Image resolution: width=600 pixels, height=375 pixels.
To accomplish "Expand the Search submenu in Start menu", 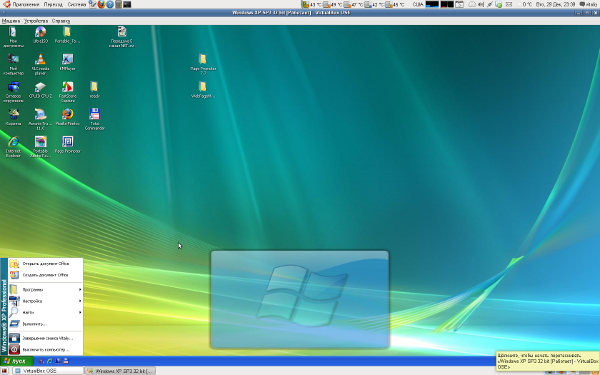I will [46, 313].
